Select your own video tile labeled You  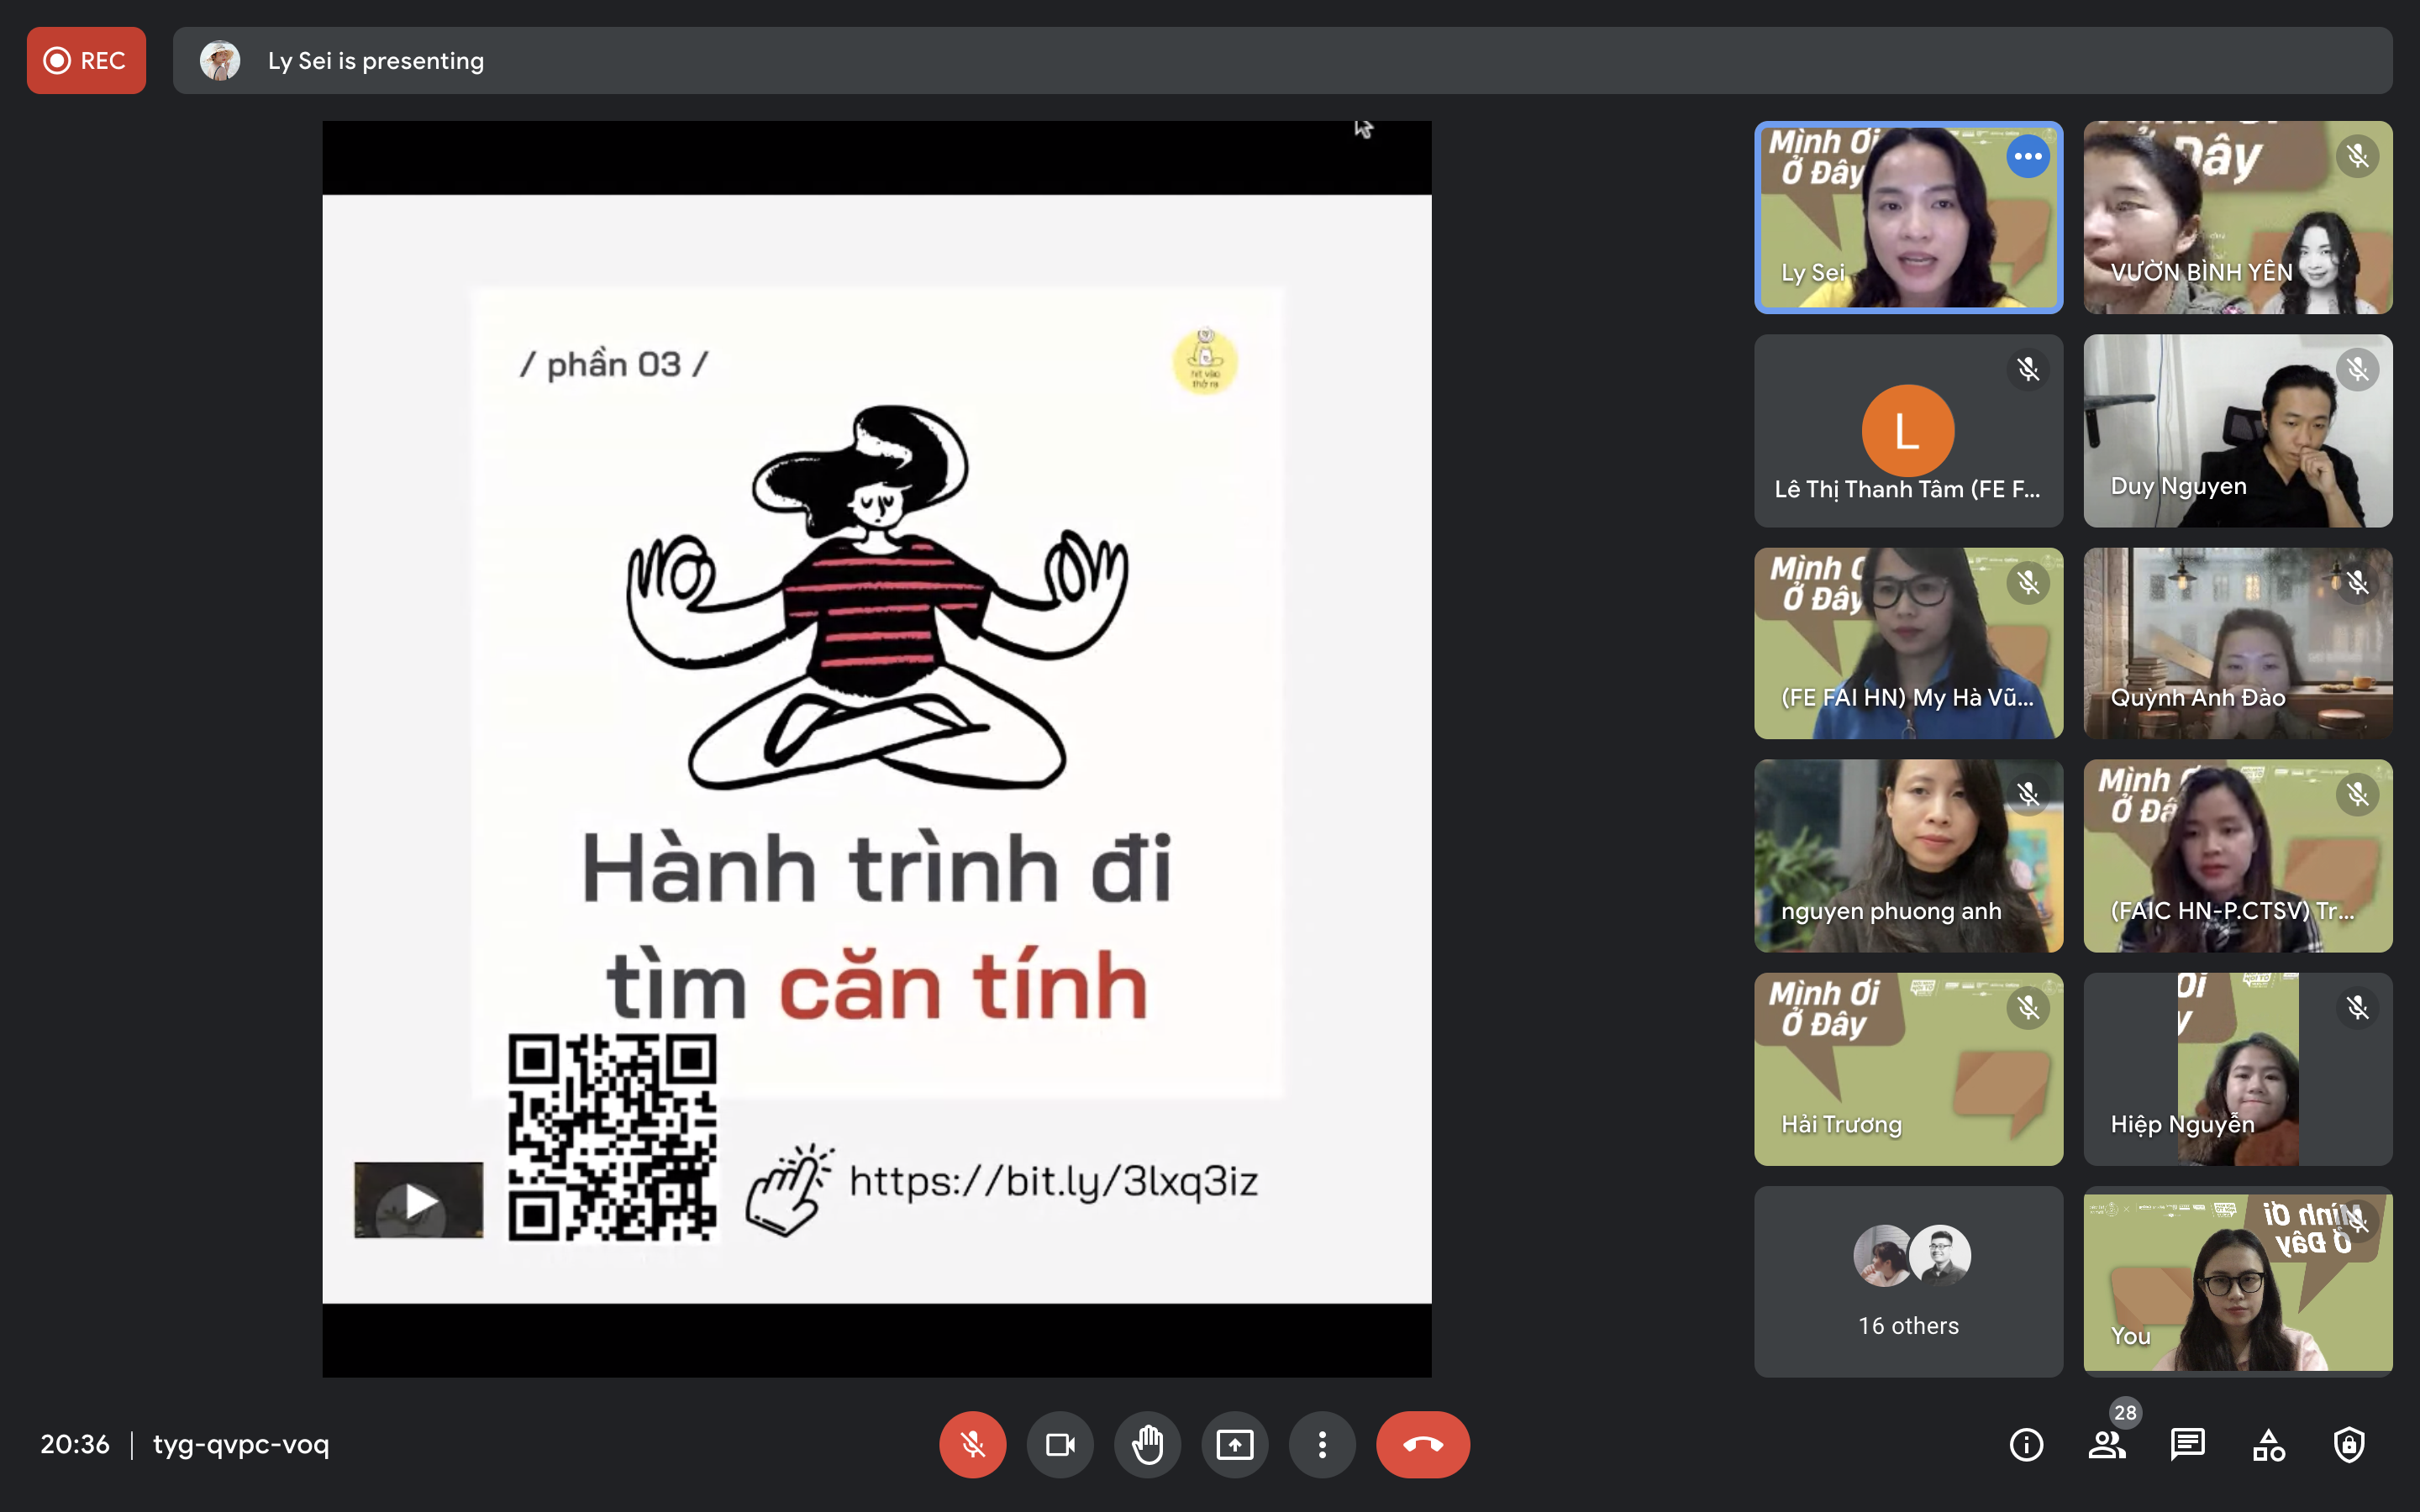tap(2237, 1282)
